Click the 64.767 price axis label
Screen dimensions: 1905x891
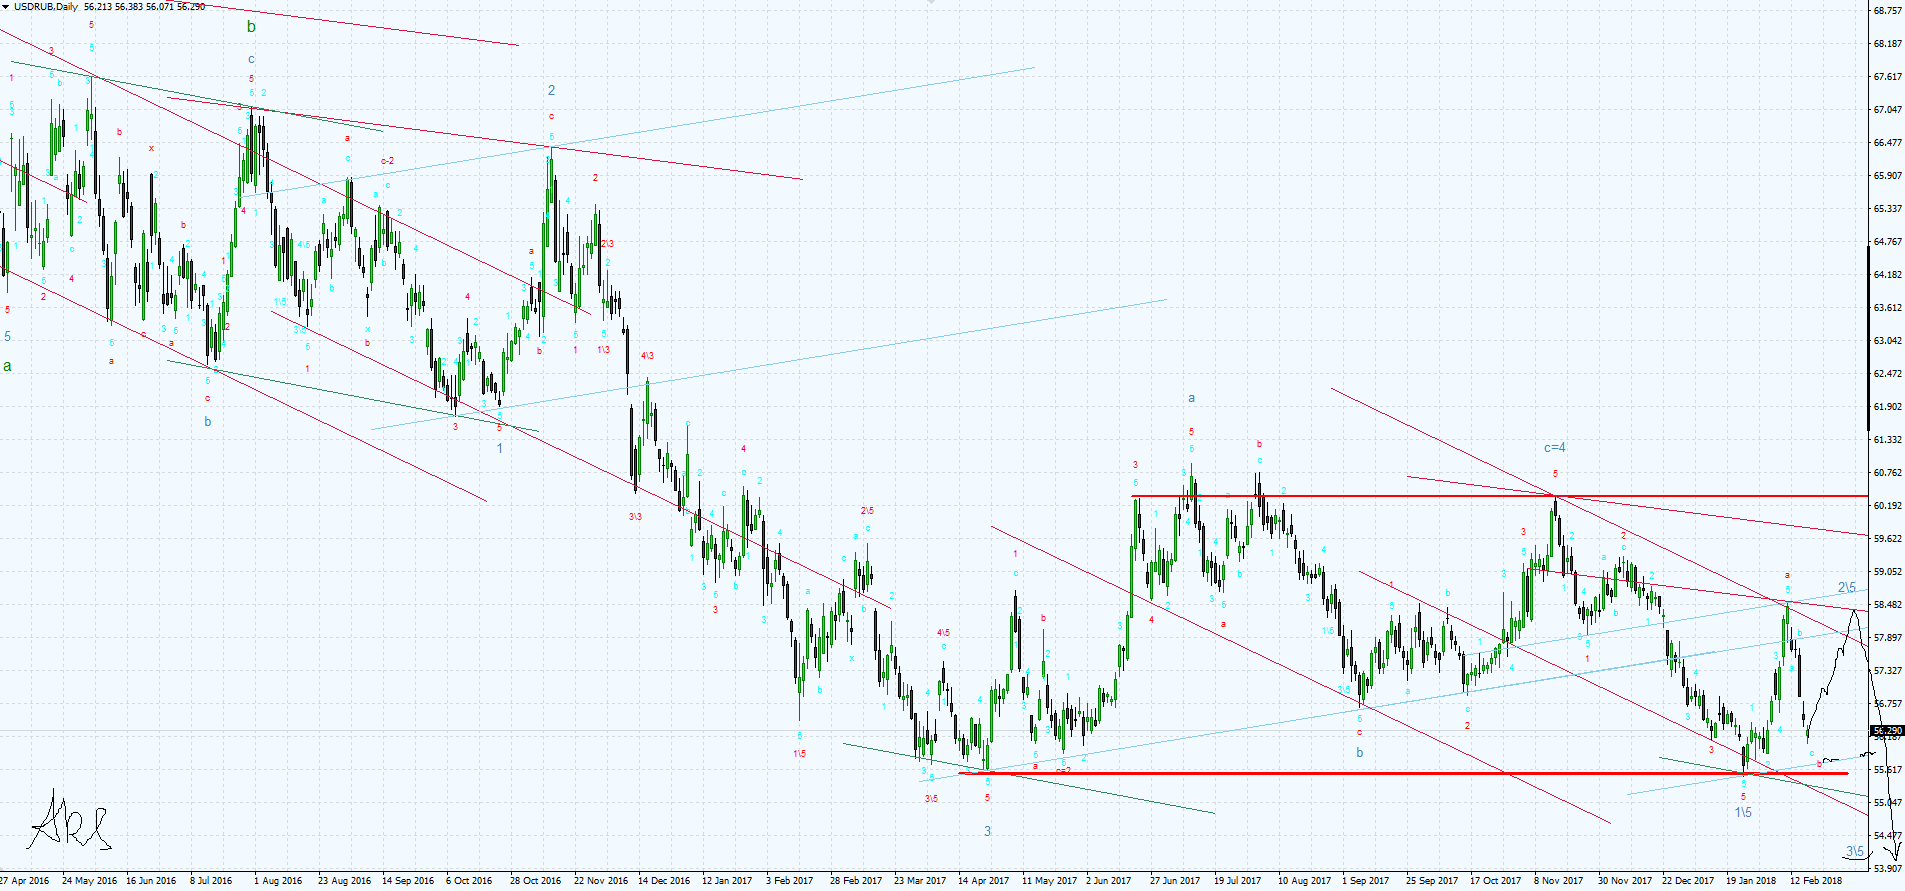pos(1888,242)
